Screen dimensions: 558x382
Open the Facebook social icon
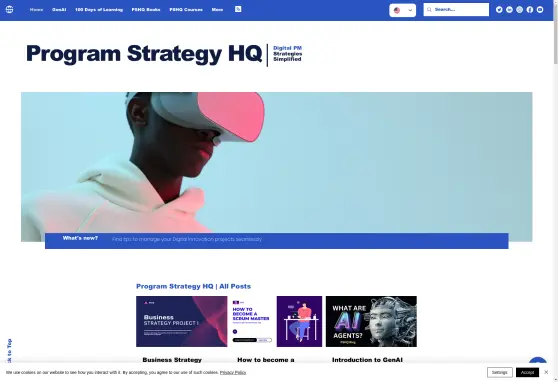tap(530, 10)
